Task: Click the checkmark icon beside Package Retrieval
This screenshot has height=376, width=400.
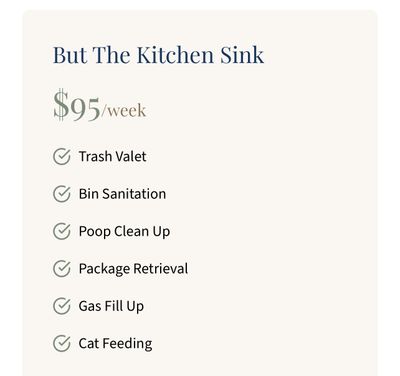Action: [62, 268]
